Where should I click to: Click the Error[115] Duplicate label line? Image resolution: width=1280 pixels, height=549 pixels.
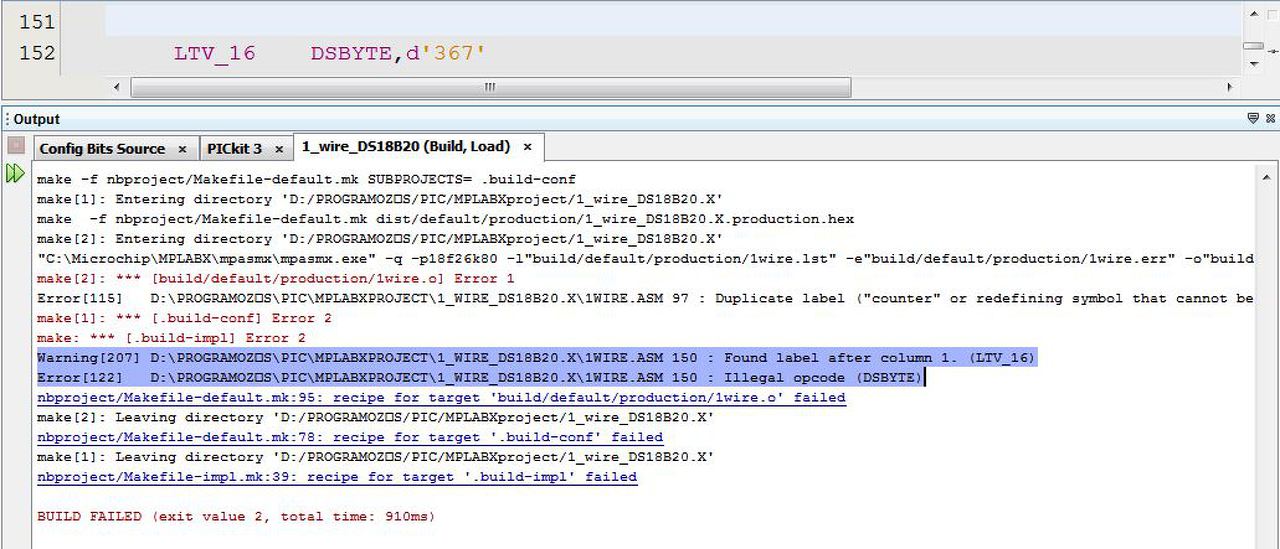[x=645, y=298]
